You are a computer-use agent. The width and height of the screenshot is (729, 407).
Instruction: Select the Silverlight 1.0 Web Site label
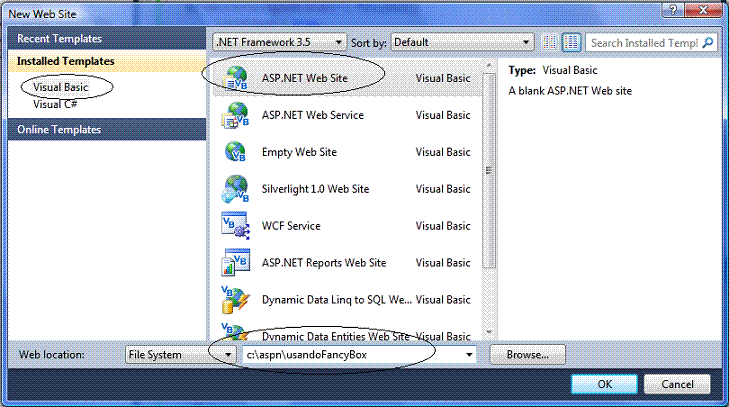tap(315, 189)
